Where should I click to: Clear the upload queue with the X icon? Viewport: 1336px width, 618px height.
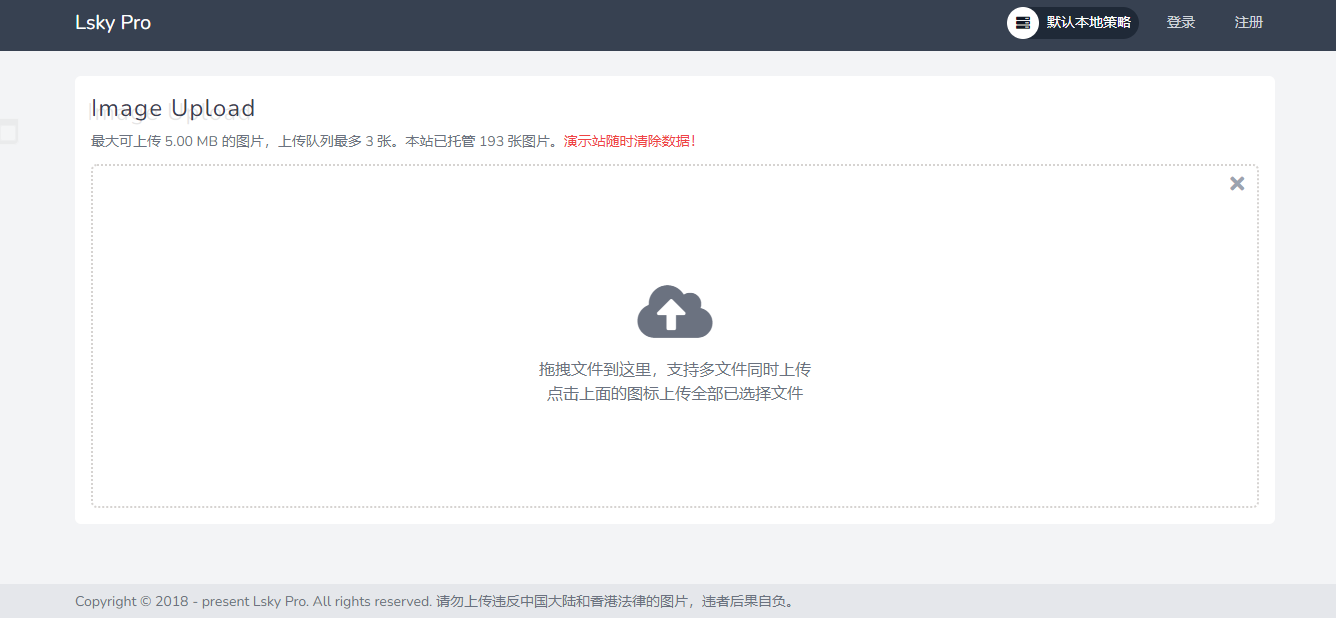(x=1237, y=184)
